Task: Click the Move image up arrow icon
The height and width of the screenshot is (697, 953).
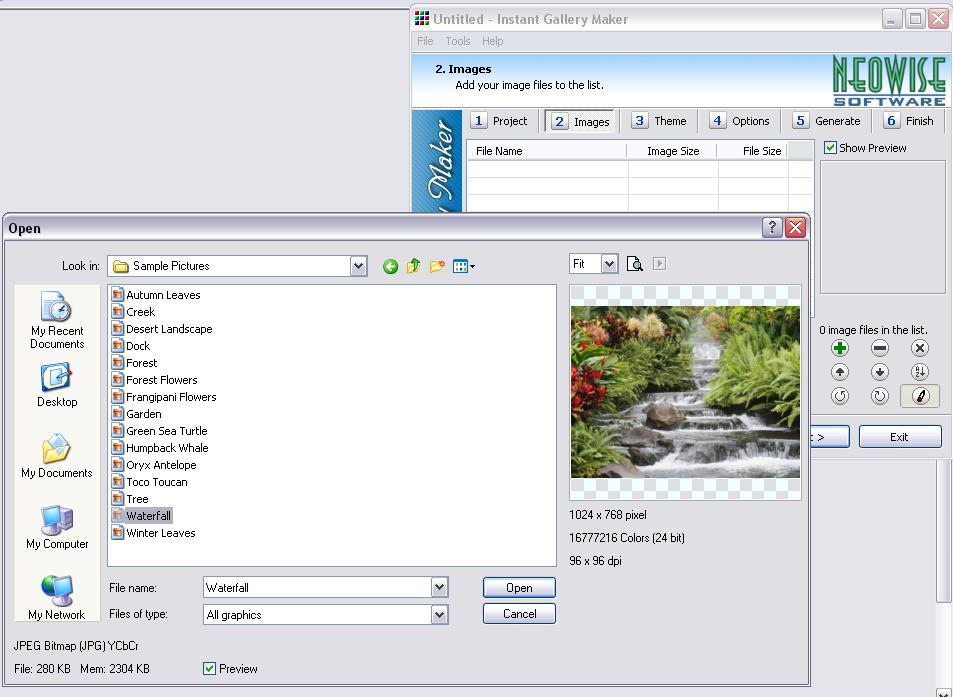Action: [840, 371]
